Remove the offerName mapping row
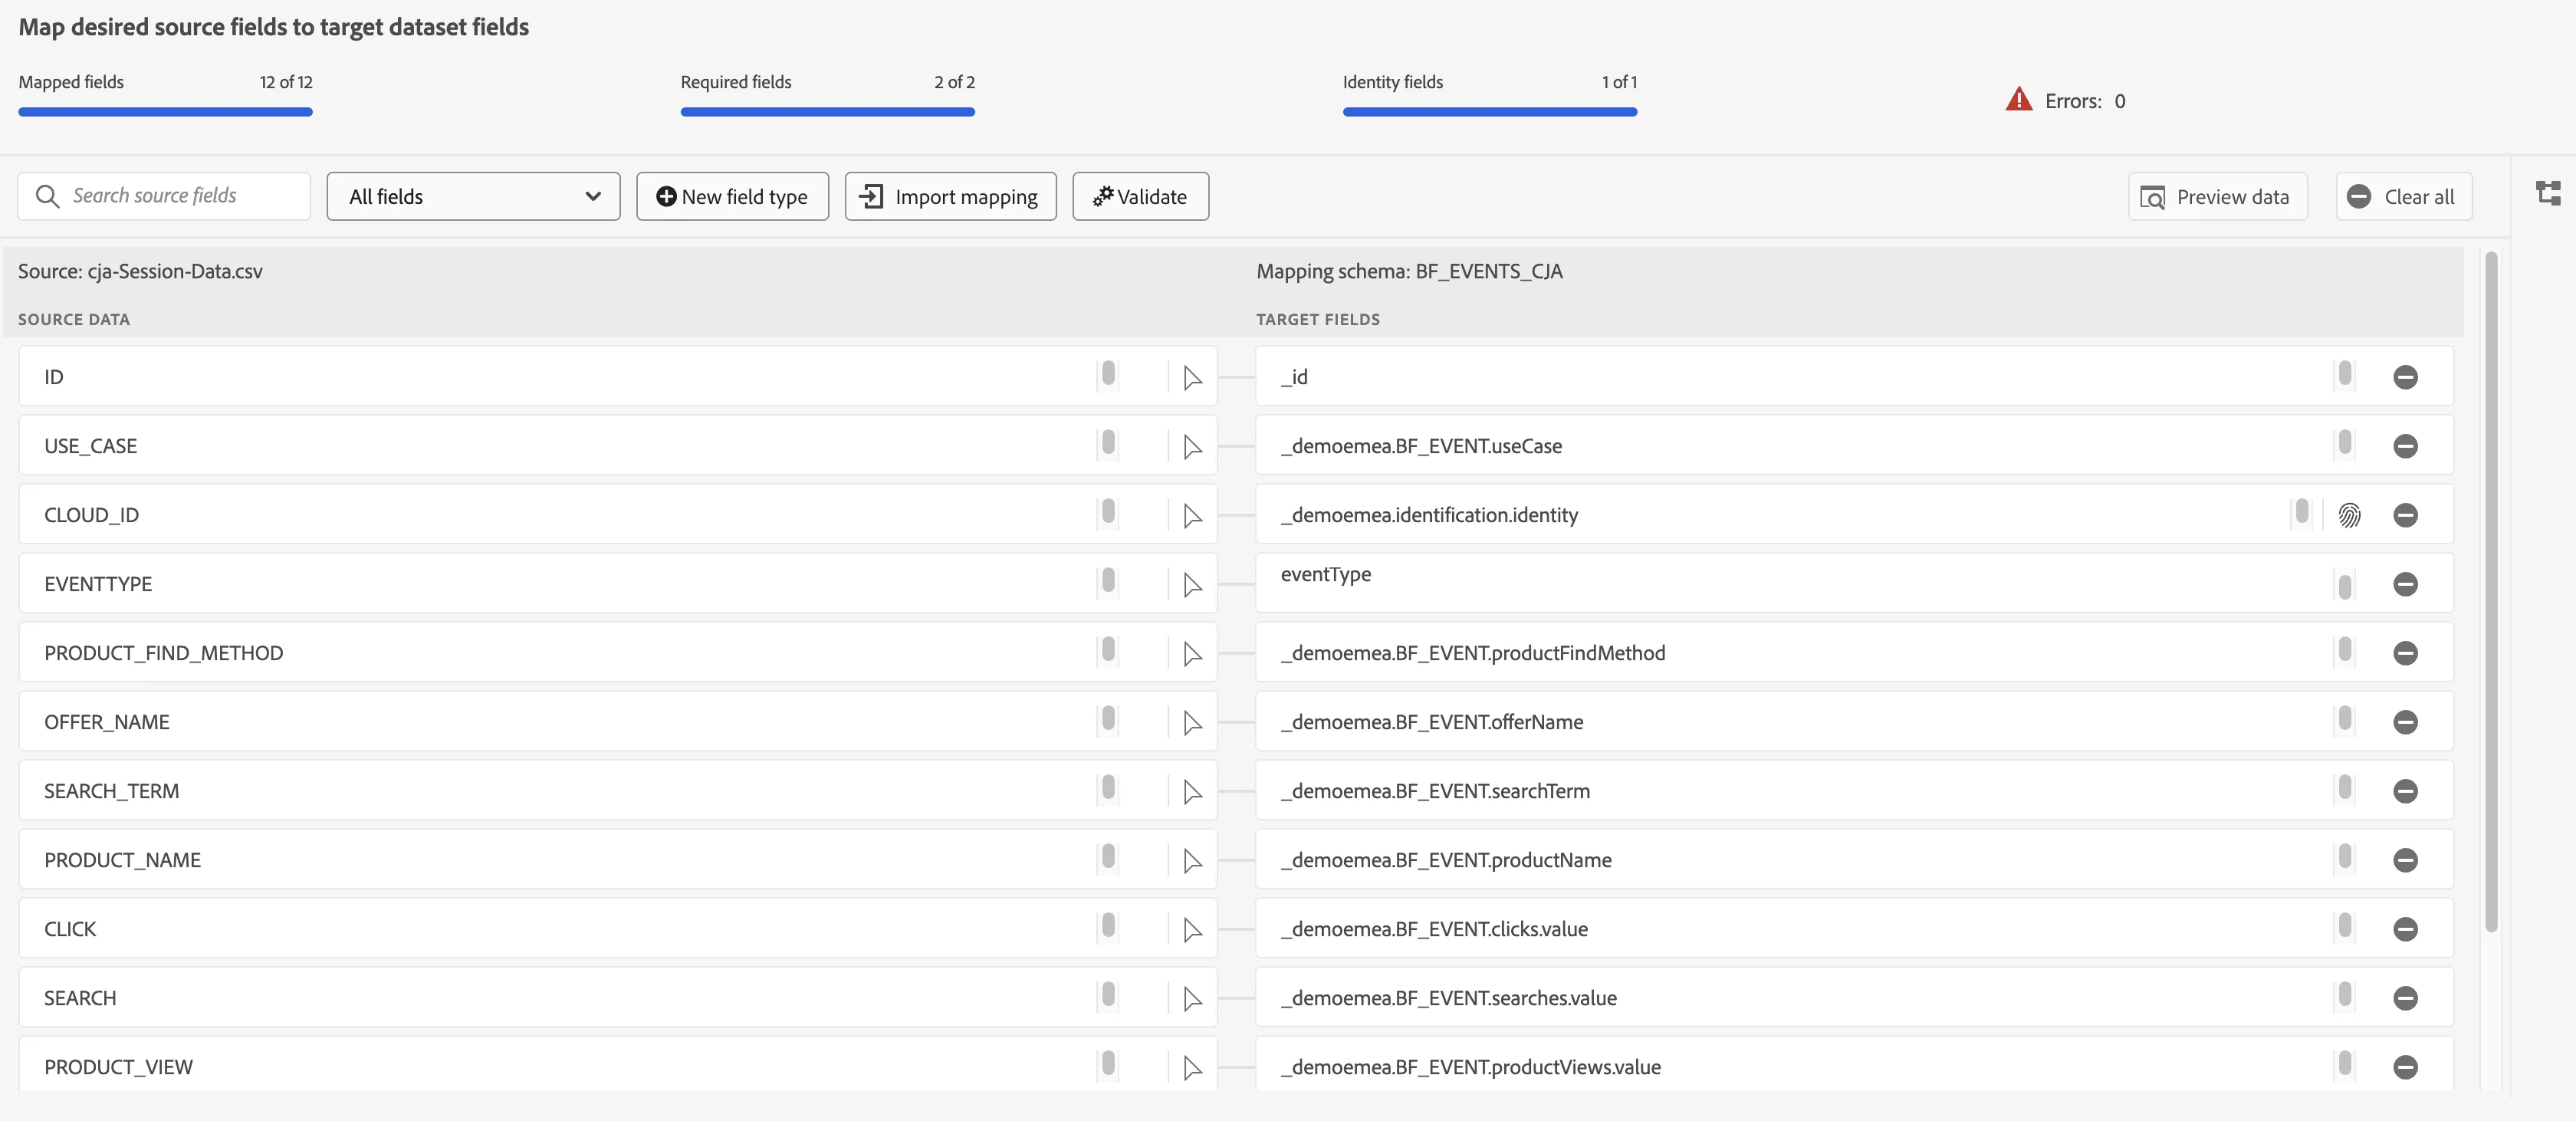 [2405, 722]
